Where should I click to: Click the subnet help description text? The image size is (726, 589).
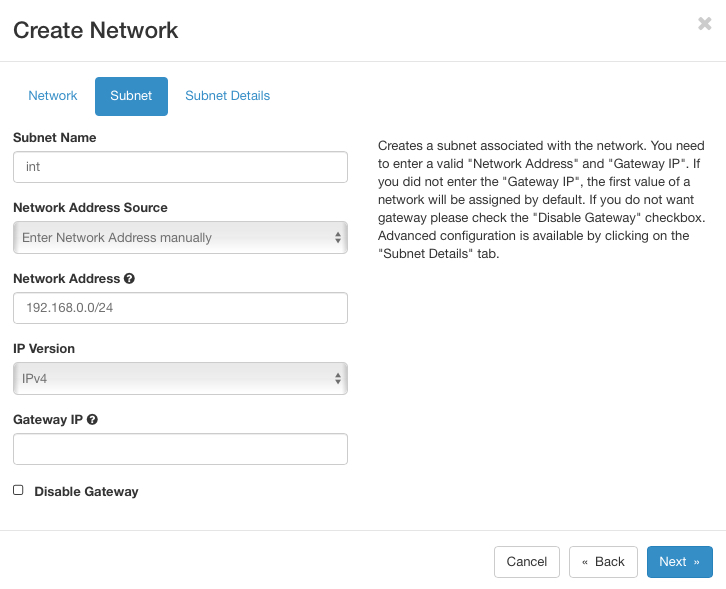541,200
